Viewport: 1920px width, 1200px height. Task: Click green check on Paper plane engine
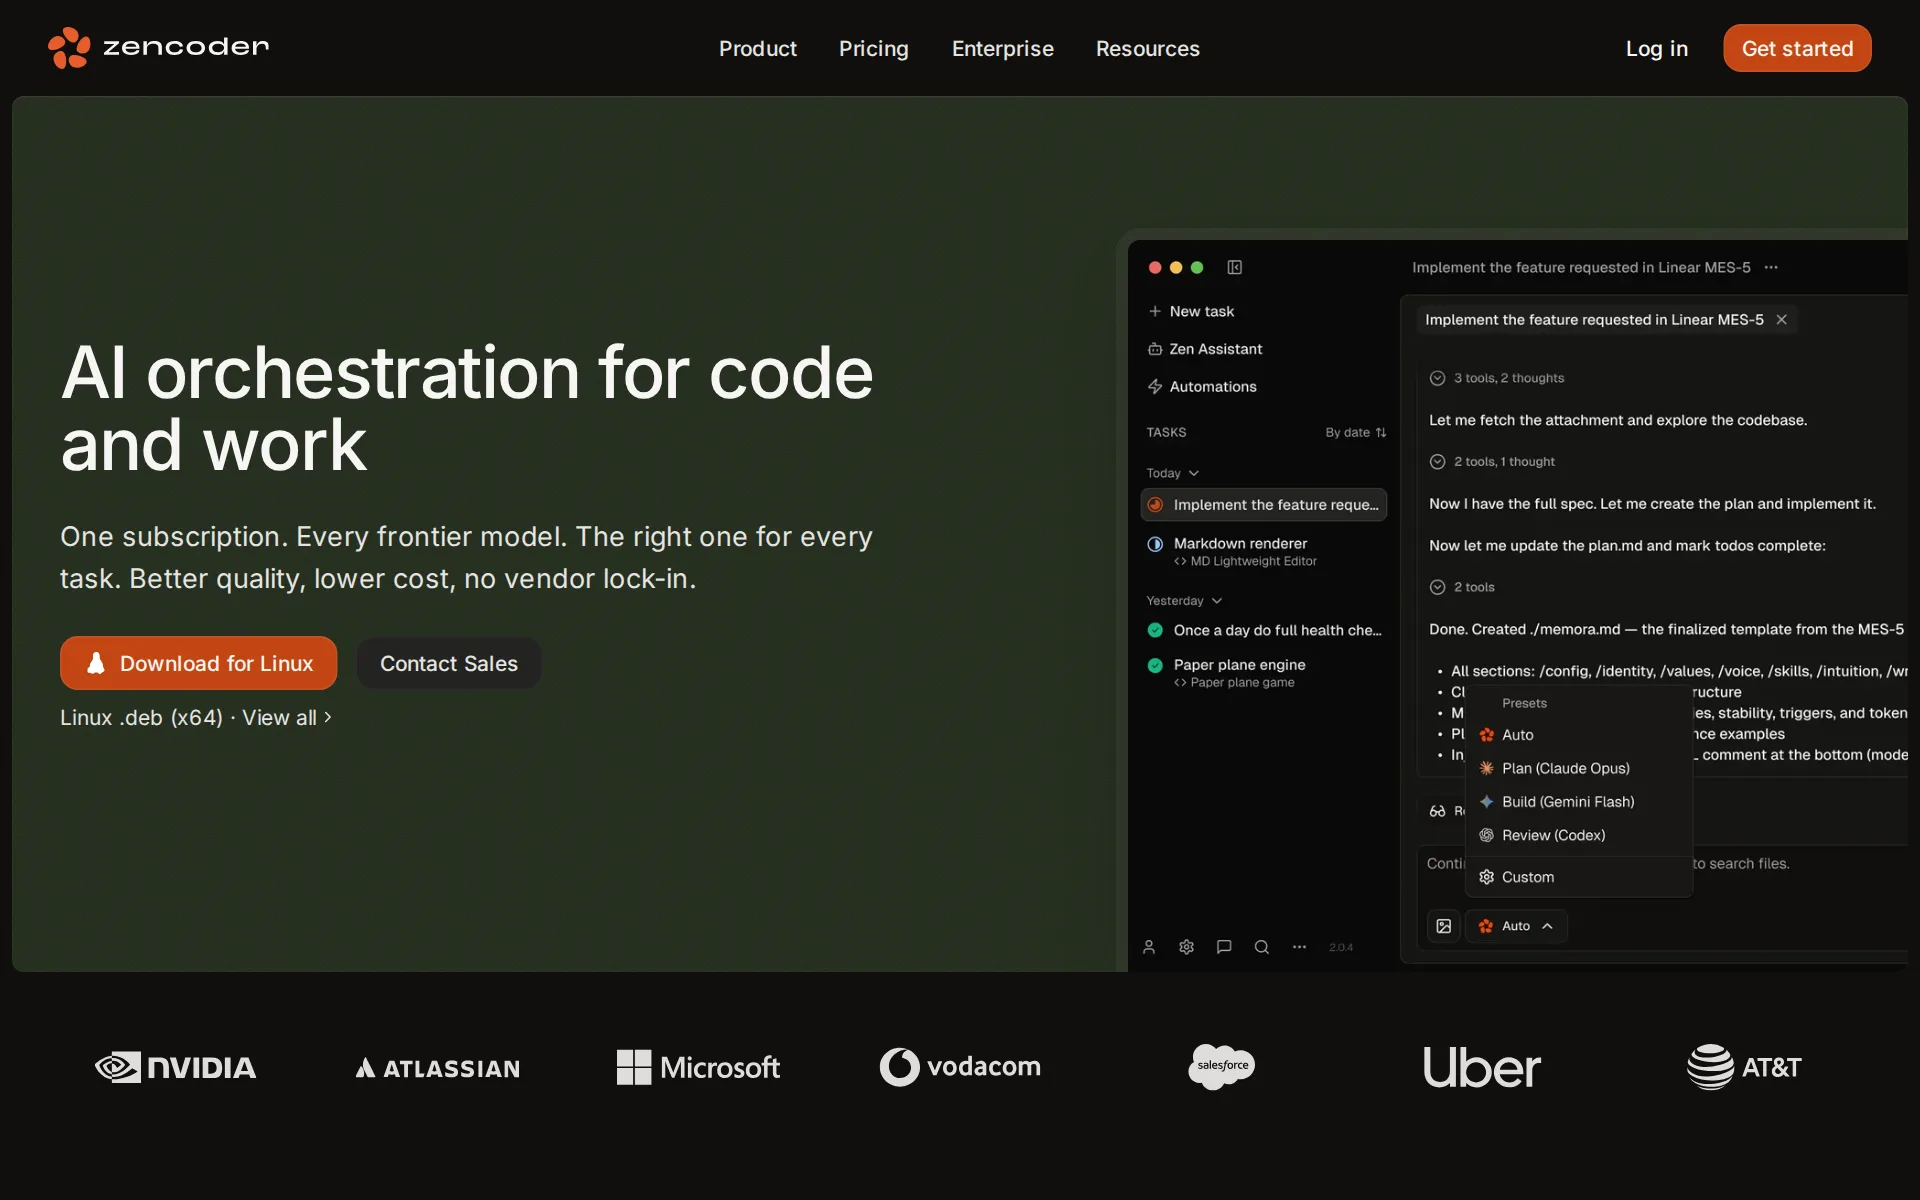(x=1155, y=665)
